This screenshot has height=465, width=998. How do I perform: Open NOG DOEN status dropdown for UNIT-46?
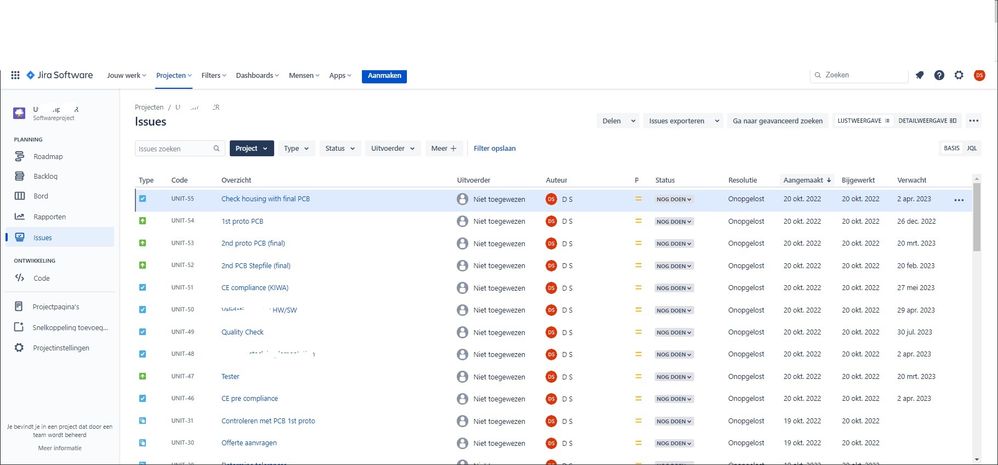click(x=674, y=399)
